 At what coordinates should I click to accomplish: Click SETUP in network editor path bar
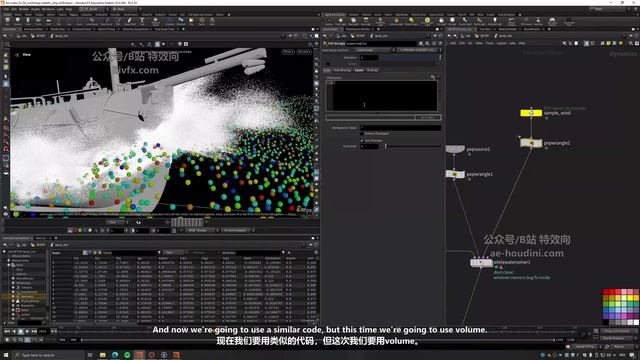(x=484, y=36)
